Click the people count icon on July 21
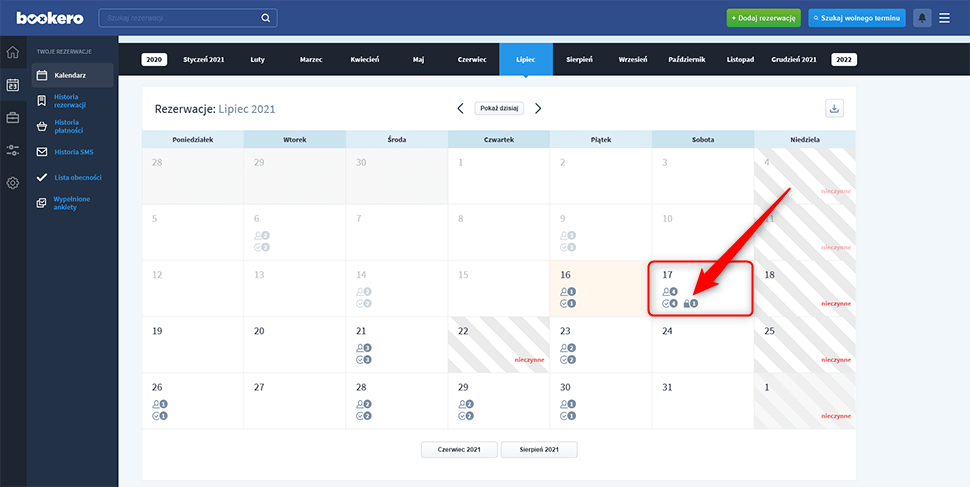Screen dimensions: 970x487 click(x=359, y=348)
